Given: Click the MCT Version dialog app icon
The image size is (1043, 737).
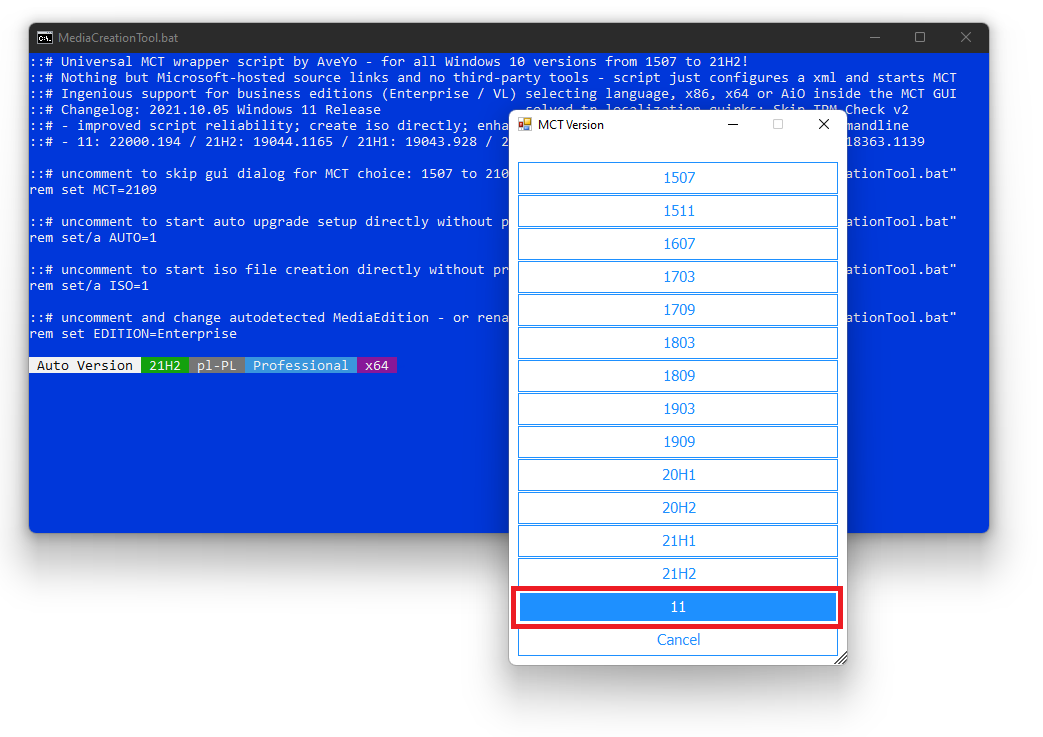Looking at the screenshot, I should click(x=525, y=124).
